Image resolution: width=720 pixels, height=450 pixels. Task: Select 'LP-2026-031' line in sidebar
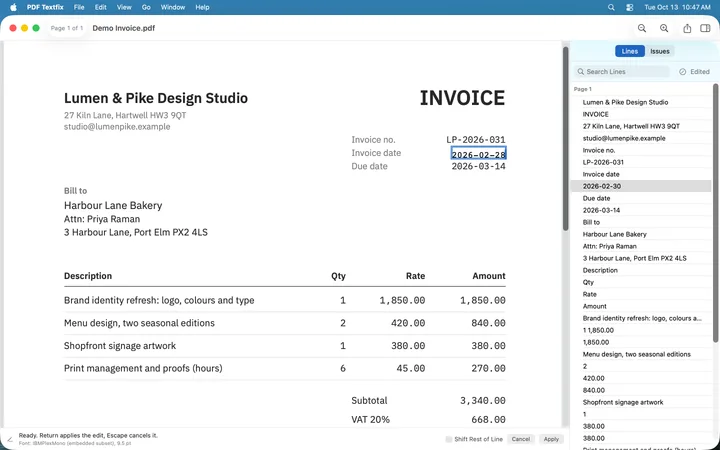point(641,162)
